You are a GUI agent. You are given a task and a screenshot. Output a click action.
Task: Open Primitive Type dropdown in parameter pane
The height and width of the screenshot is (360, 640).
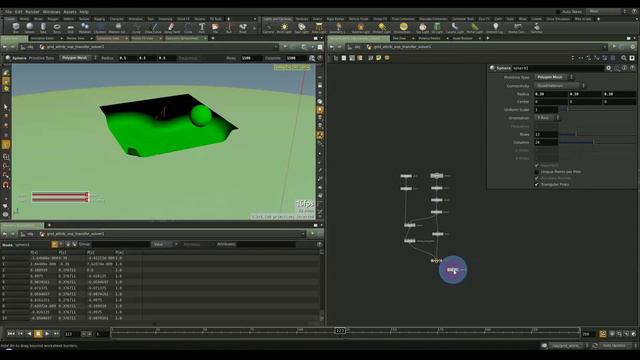click(554, 77)
